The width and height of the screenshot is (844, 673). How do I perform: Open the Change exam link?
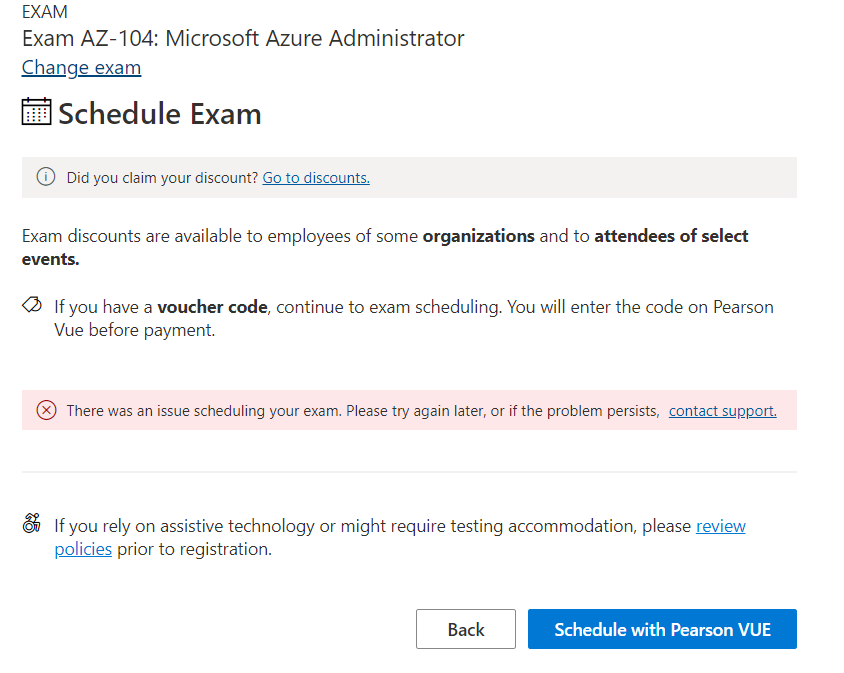coord(81,67)
